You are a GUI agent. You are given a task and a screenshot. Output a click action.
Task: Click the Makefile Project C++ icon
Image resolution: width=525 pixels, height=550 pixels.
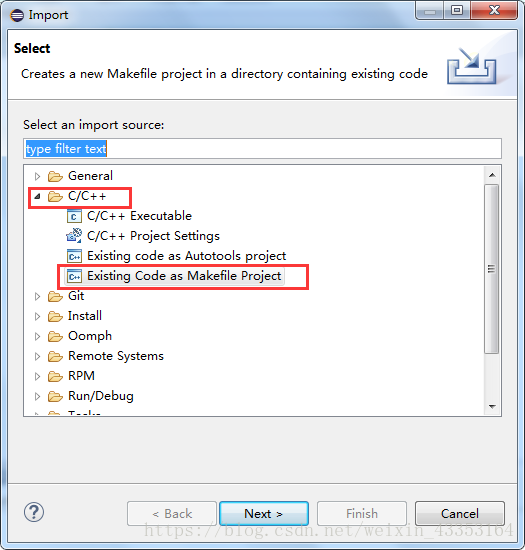coord(74,276)
